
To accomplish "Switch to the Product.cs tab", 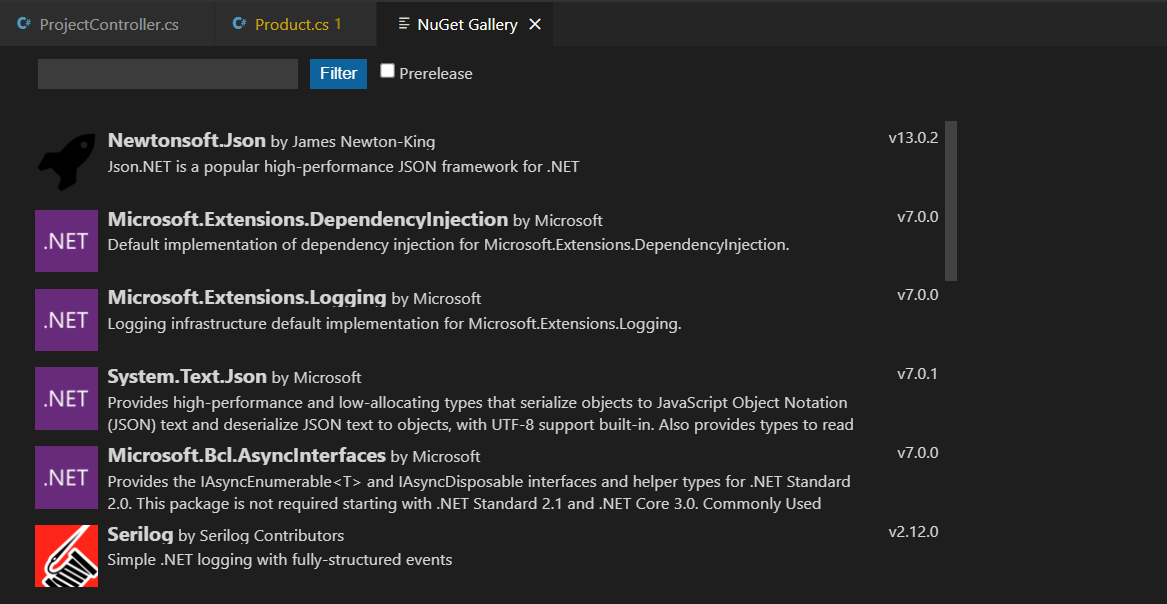I will 295,24.
